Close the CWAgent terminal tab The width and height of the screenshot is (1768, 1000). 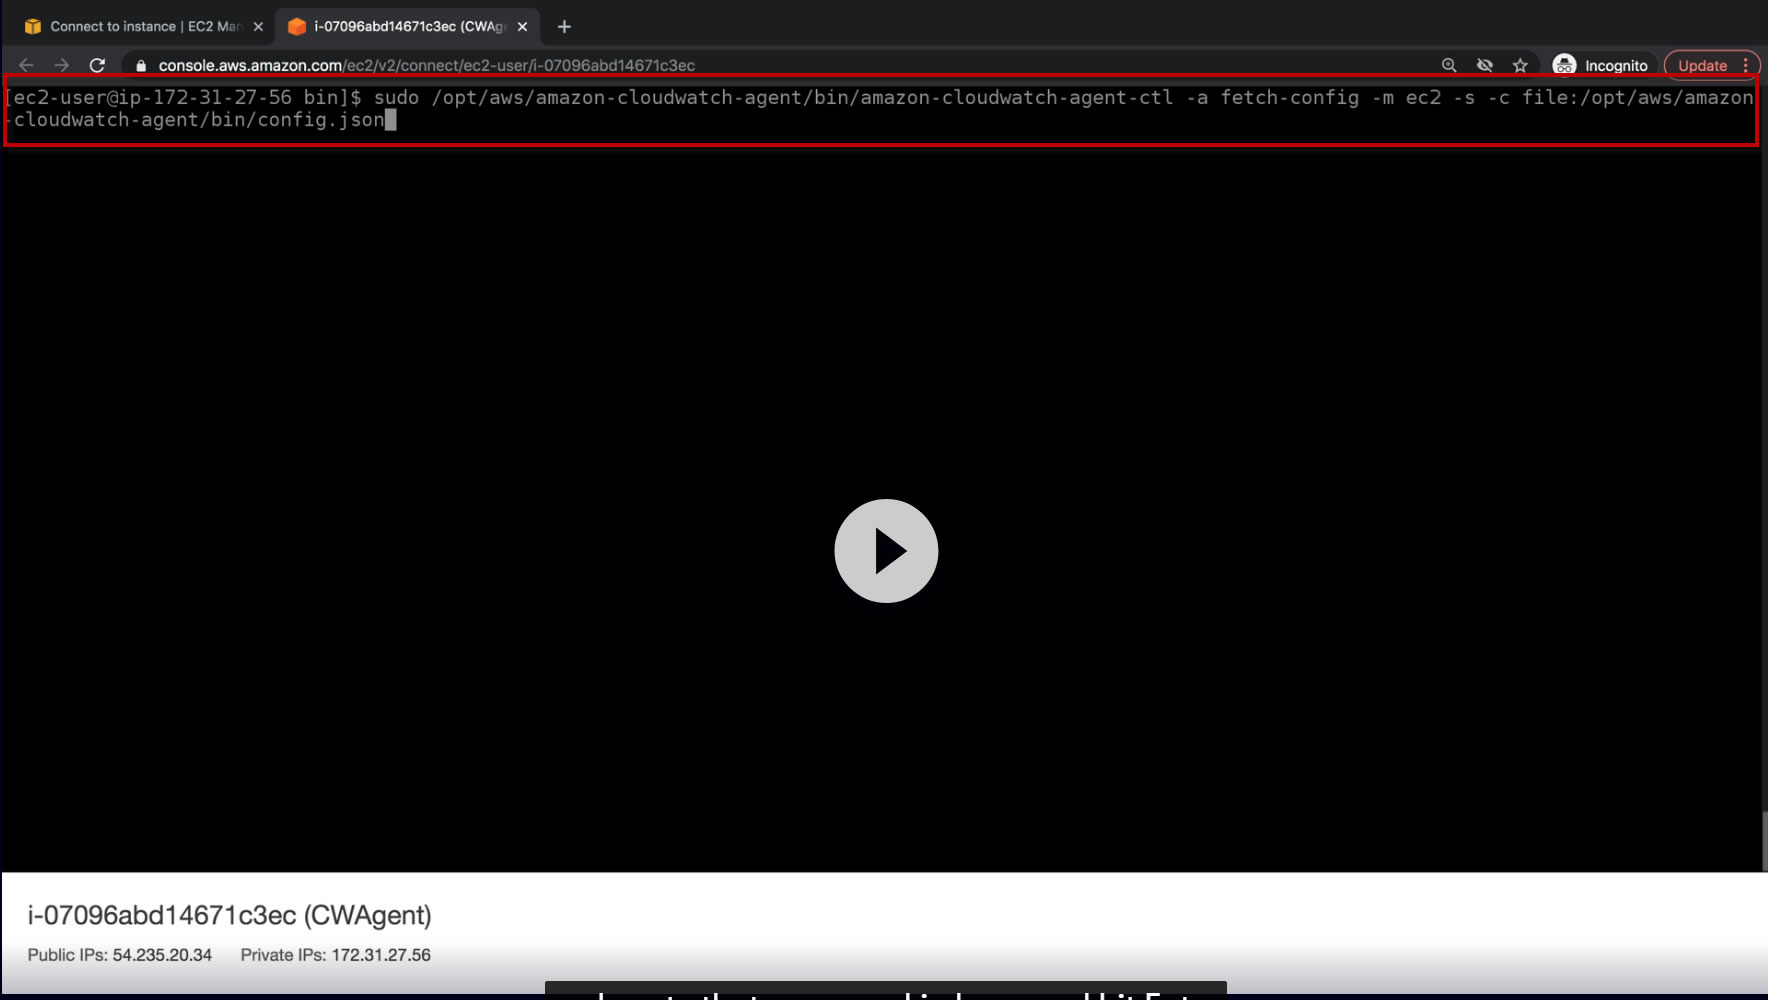522,27
